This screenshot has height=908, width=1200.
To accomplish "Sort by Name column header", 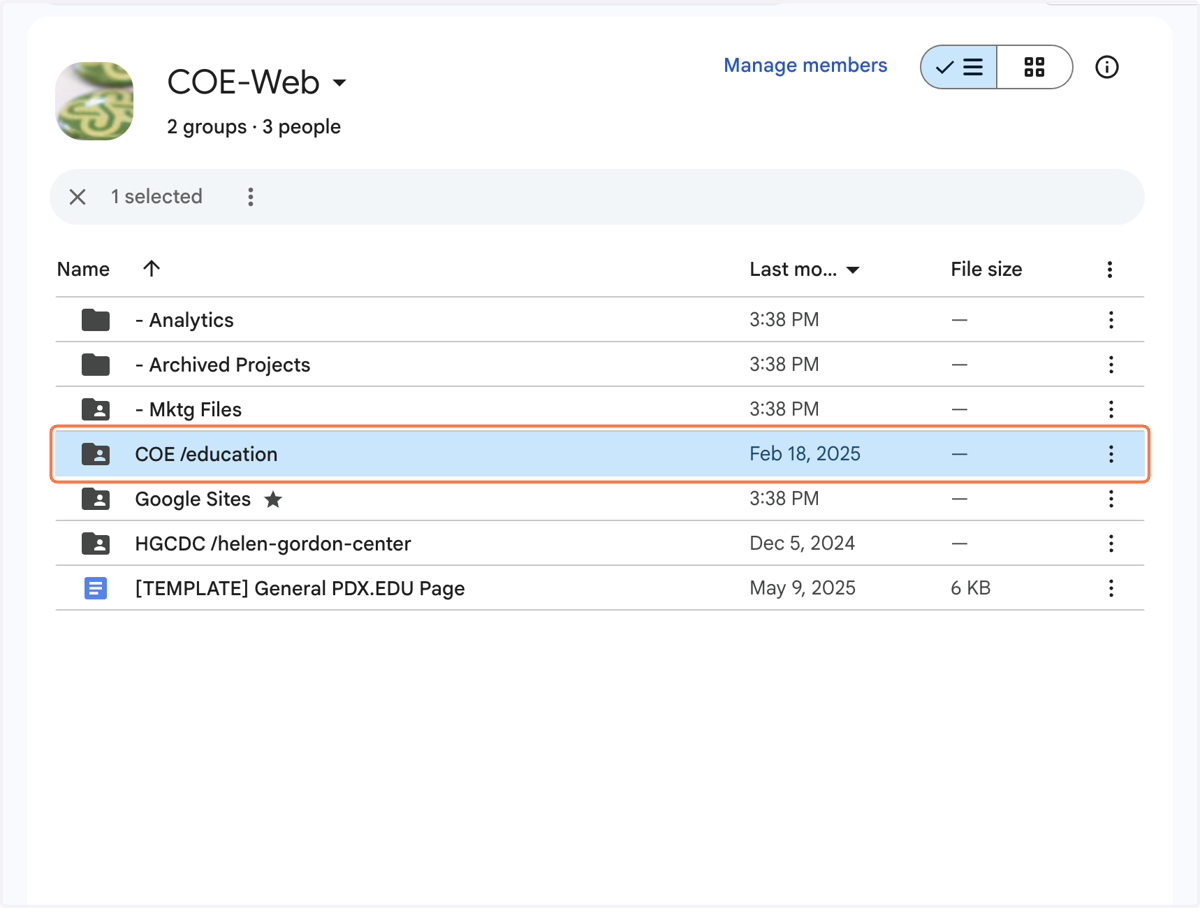I will (83, 269).
